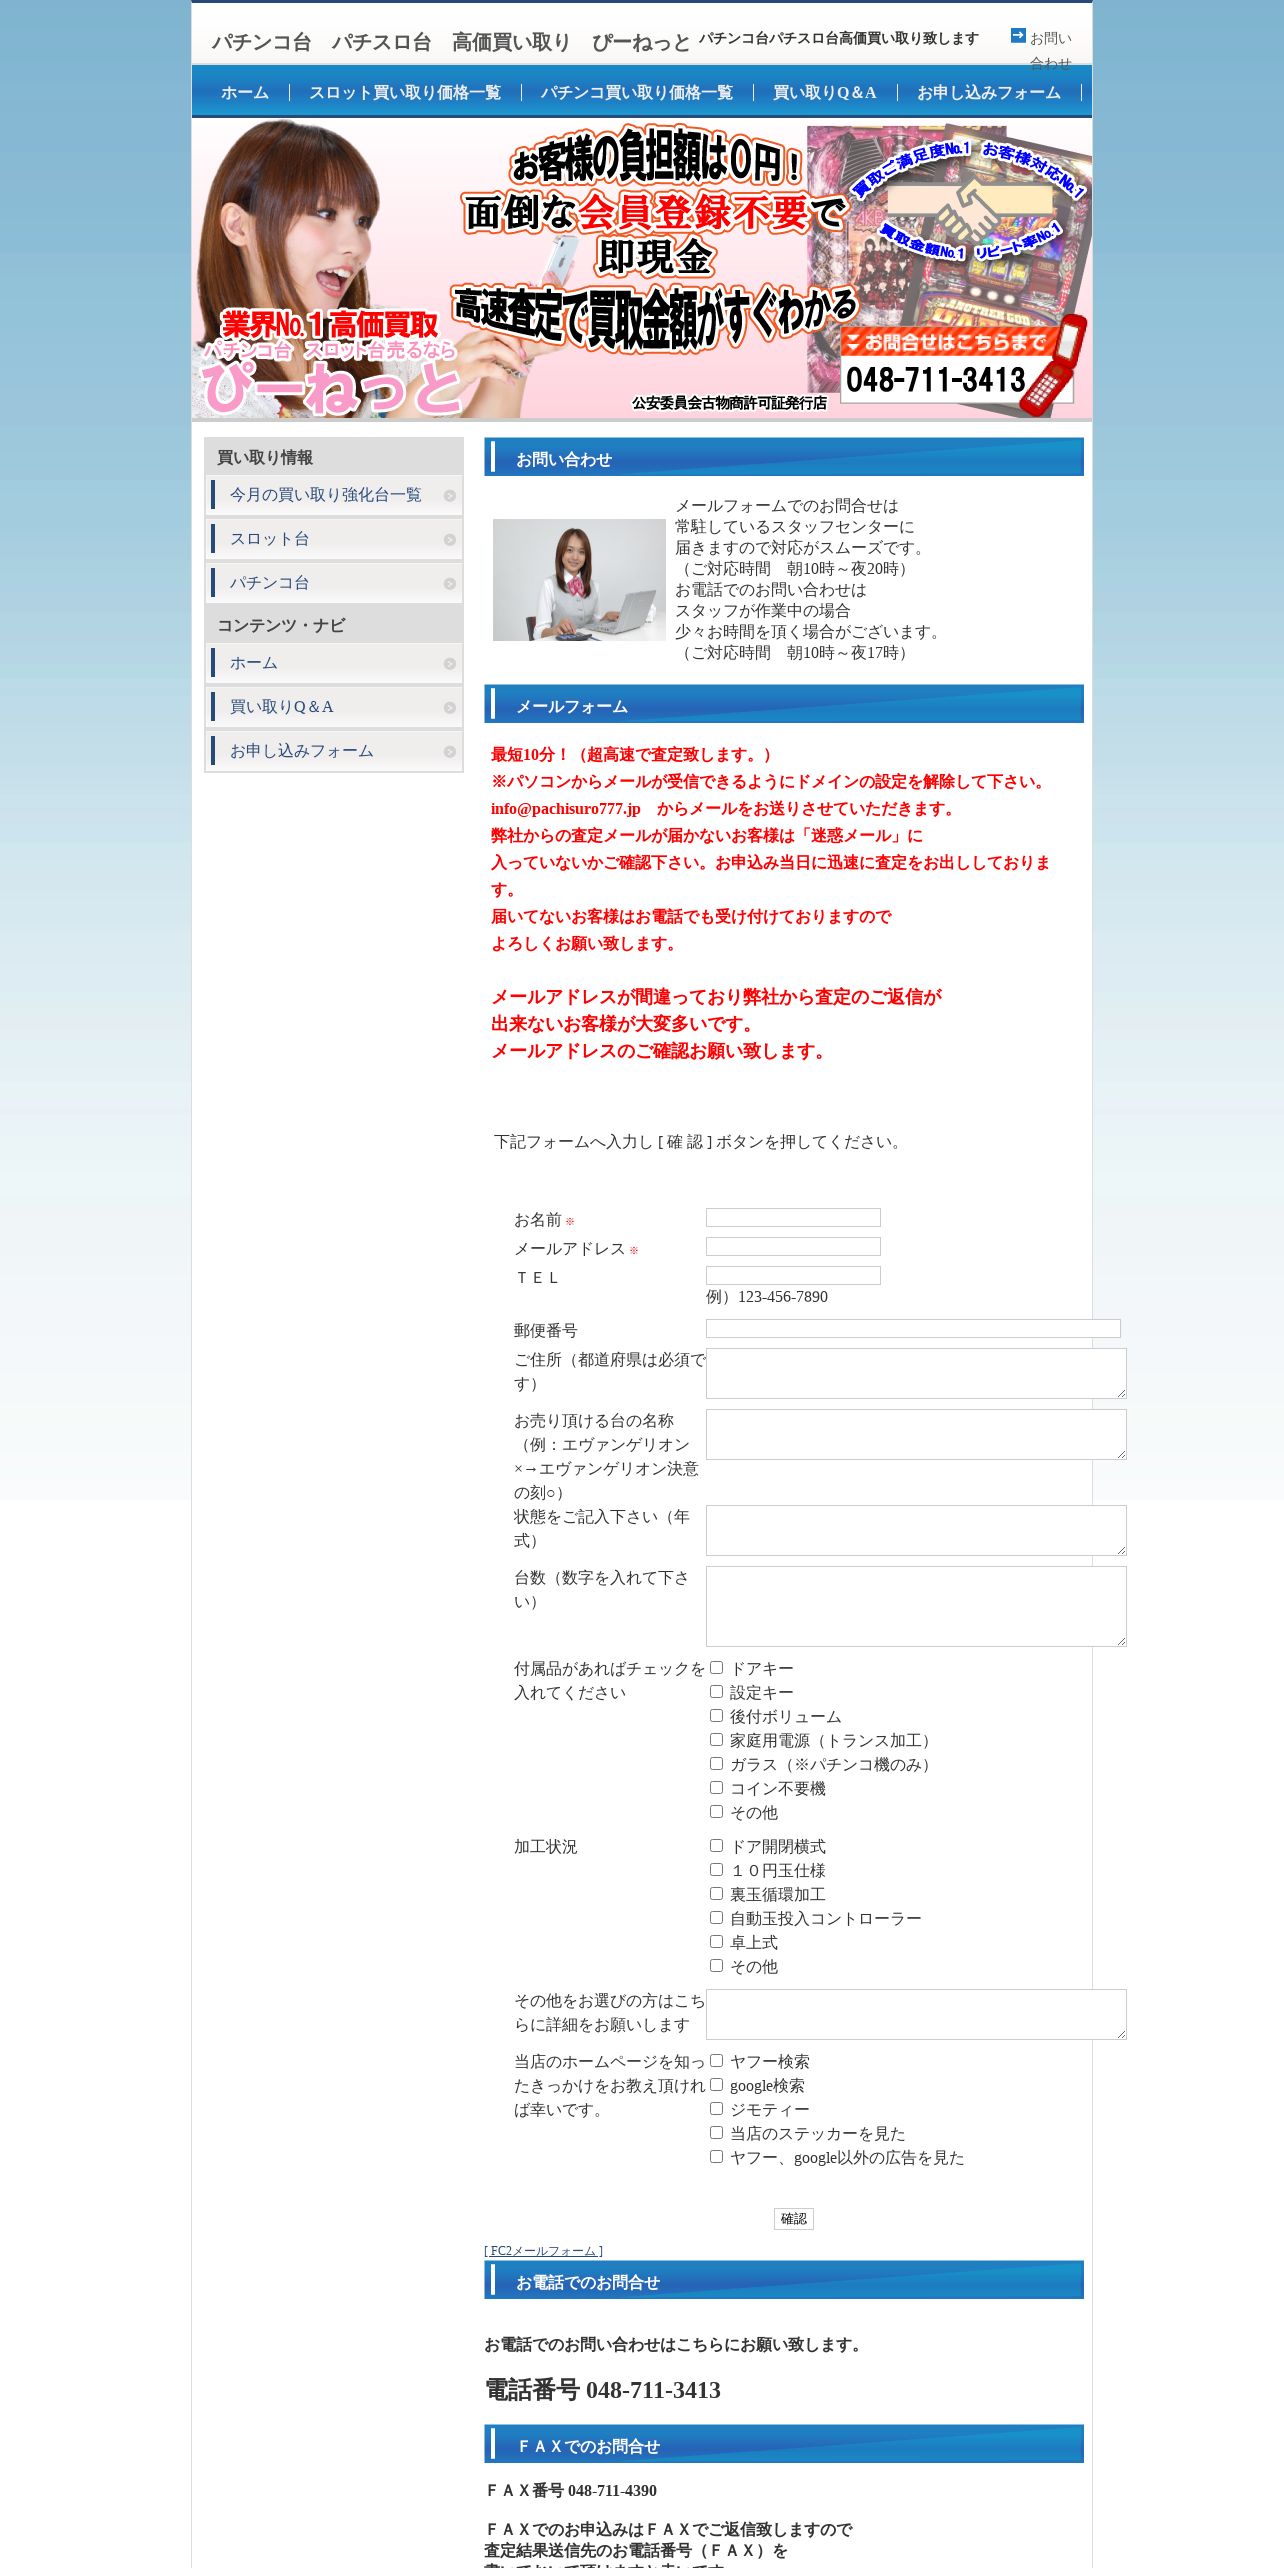Open お申し込みフォーム from sidebar navigation
Viewport: 1284px width, 2568px height.
[302, 751]
